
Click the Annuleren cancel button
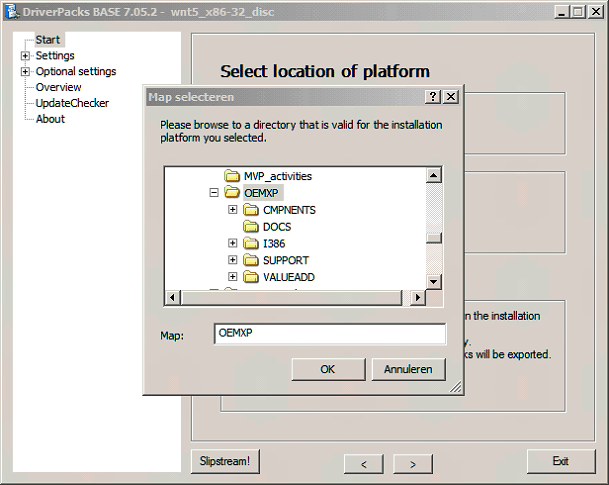(x=408, y=369)
